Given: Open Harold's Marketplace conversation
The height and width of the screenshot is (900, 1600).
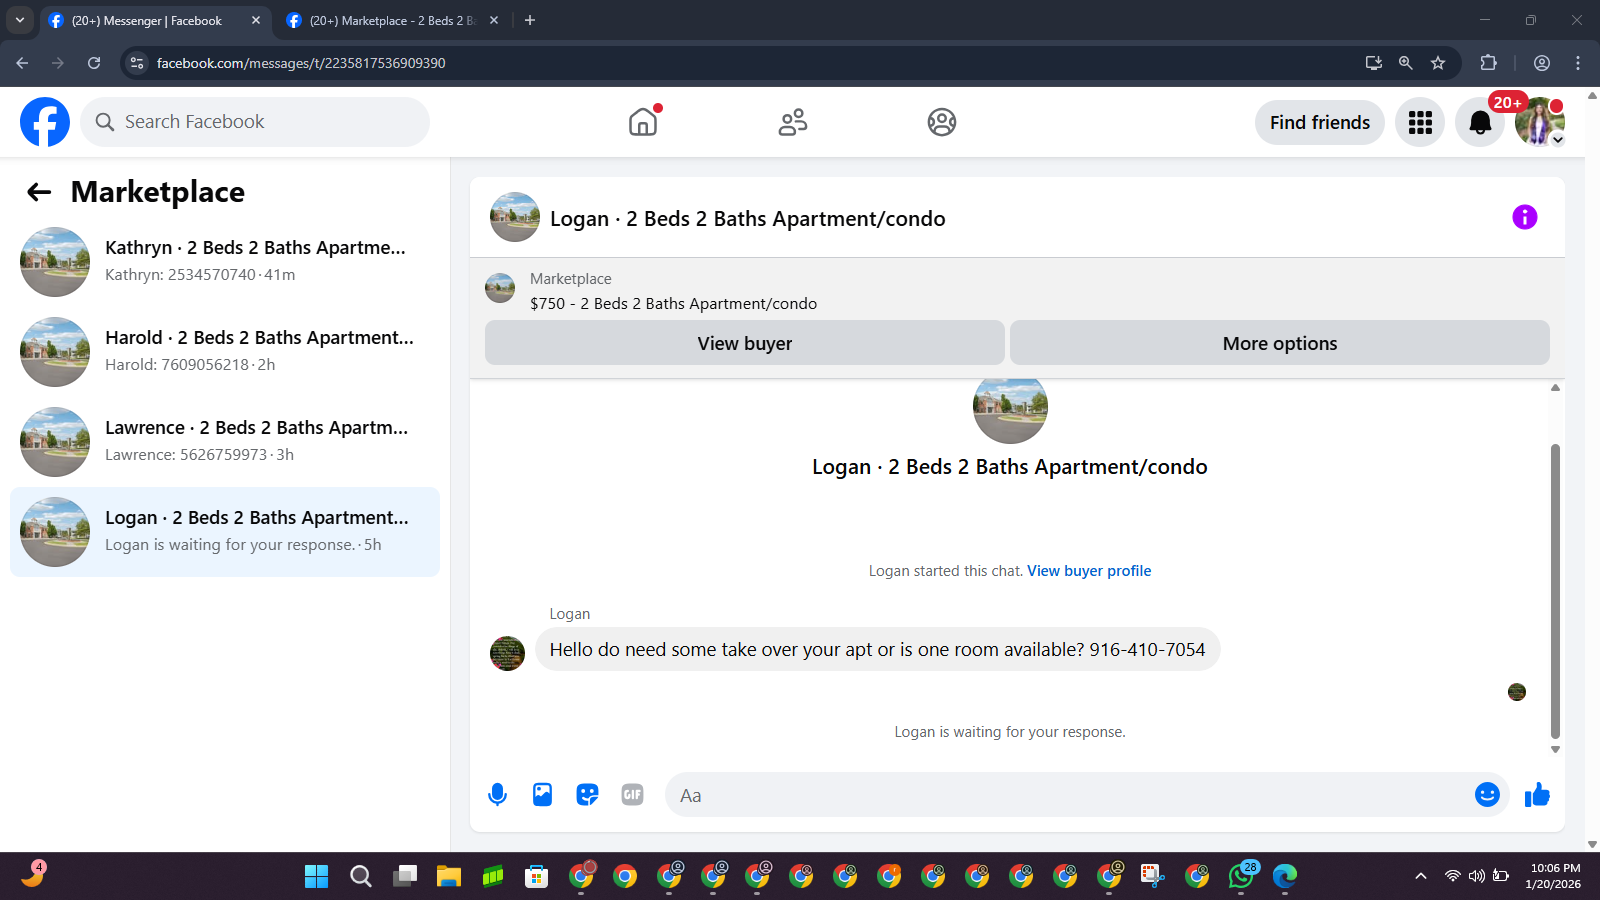Looking at the screenshot, I should [225, 352].
